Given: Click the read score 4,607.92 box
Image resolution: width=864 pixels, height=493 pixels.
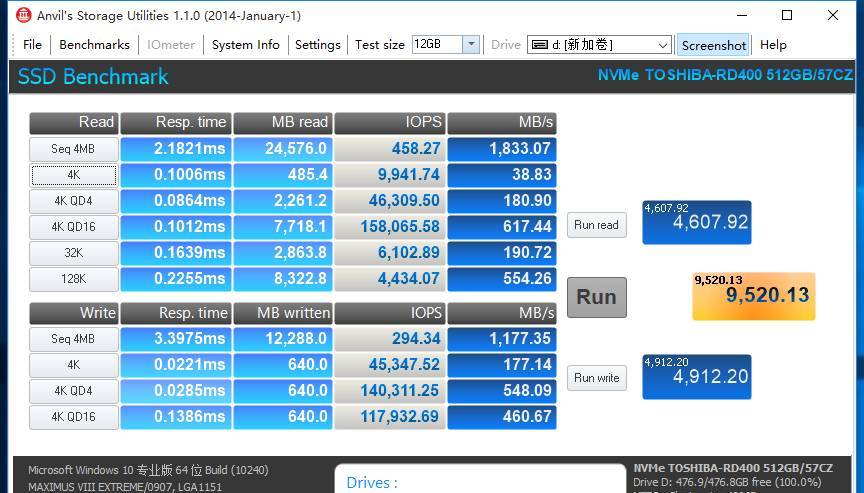Looking at the screenshot, I should tap(696, 222).
